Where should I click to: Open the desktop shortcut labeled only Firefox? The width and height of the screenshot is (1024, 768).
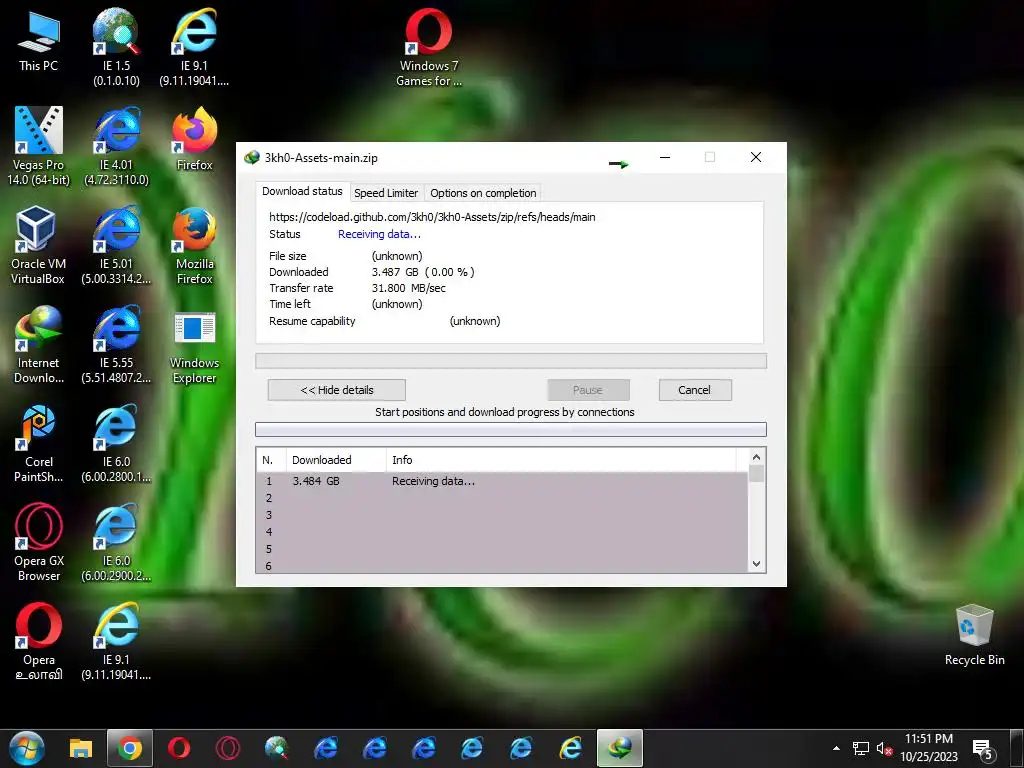(194, 140)
